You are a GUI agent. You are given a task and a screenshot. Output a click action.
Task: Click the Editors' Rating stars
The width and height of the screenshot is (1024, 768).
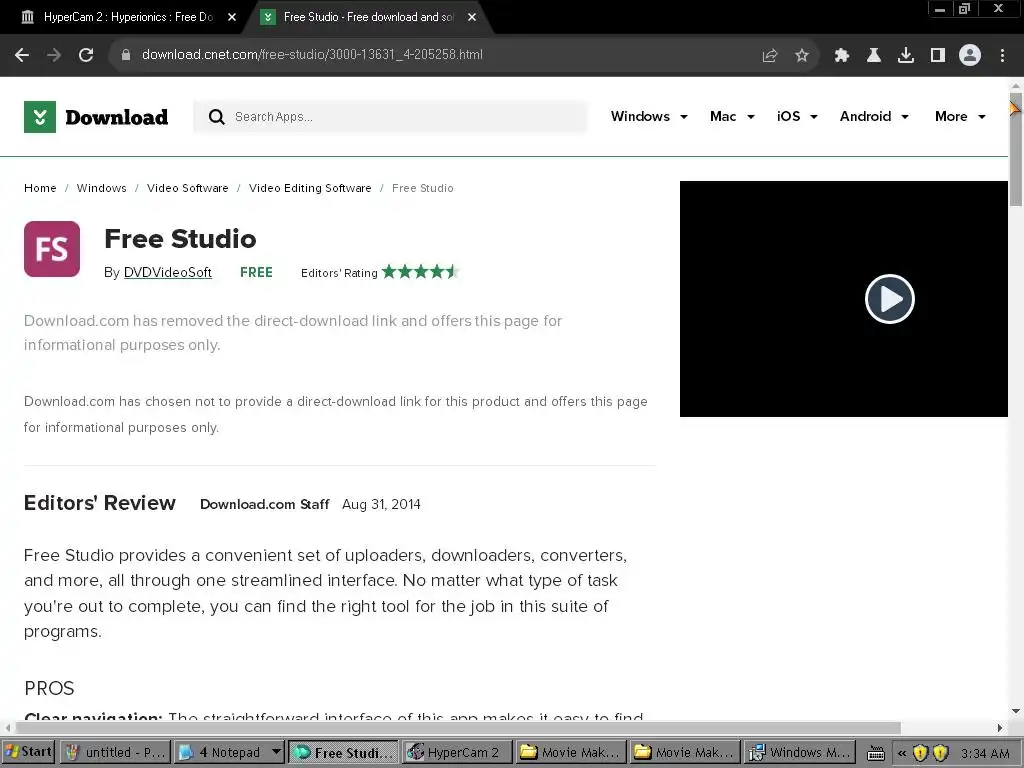click(421, 272)
